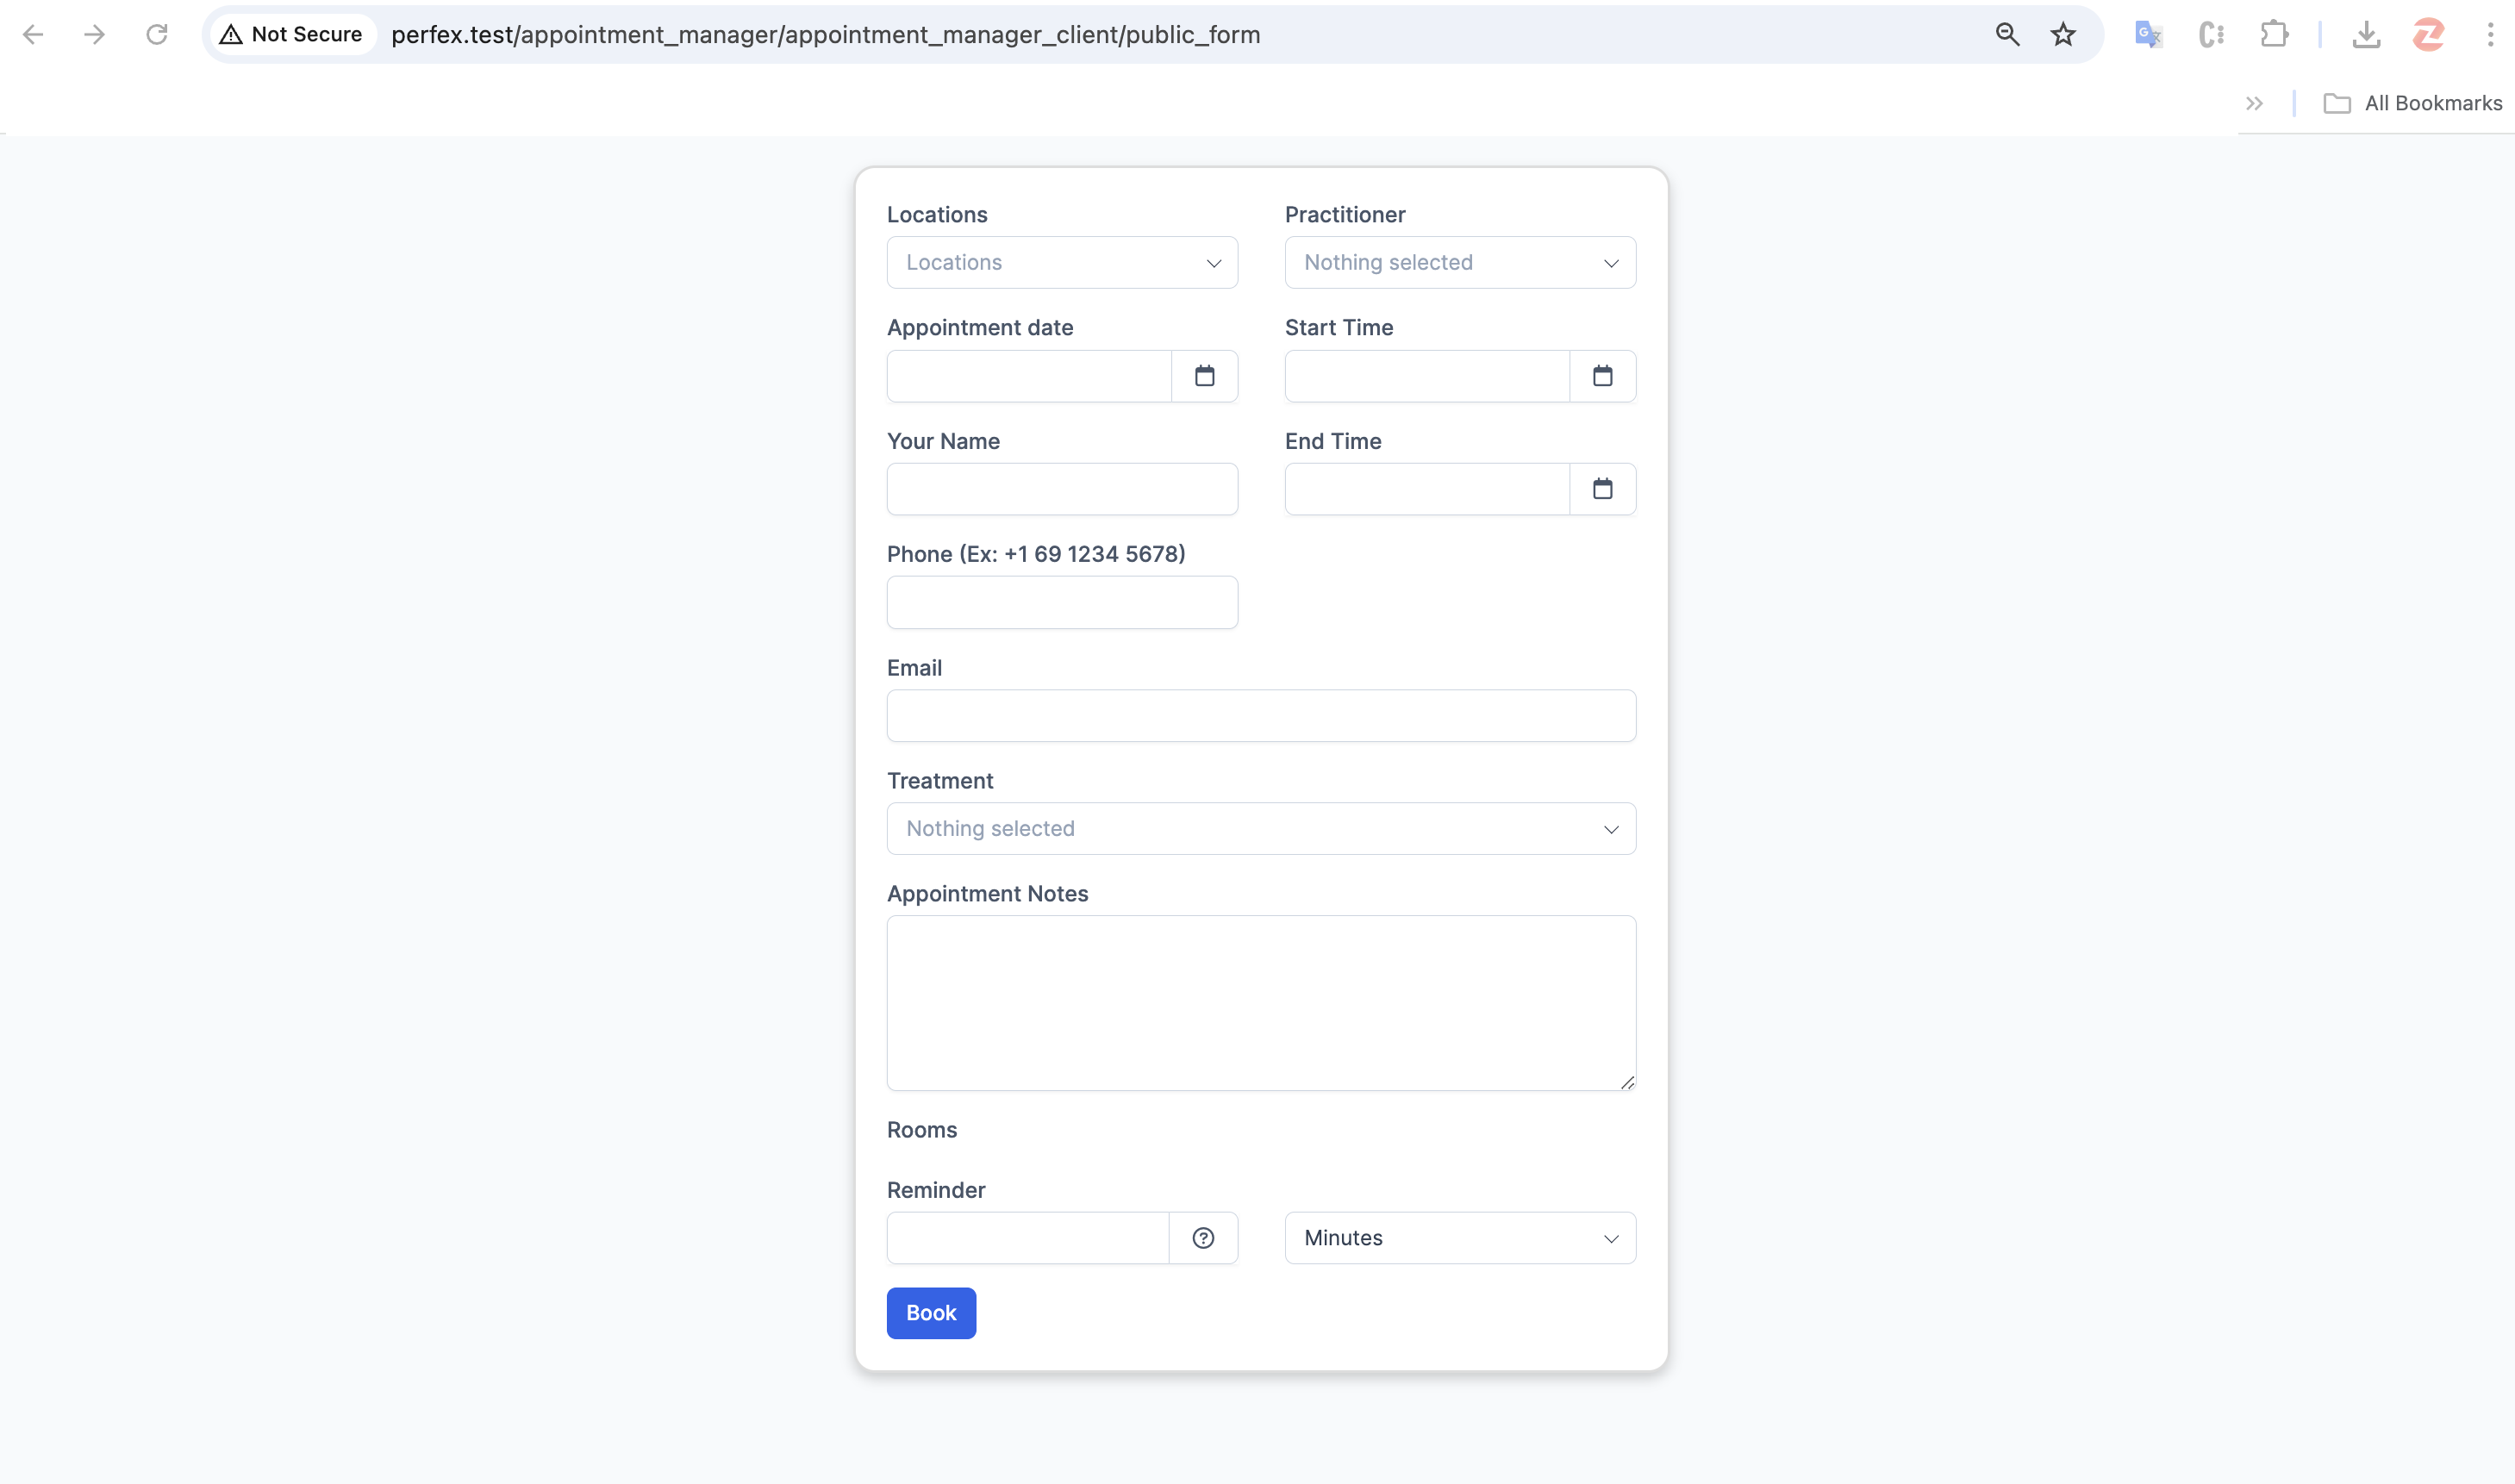
Task: Click the Reminder help question mark icon
Action: click(x=1203, y=1237)
